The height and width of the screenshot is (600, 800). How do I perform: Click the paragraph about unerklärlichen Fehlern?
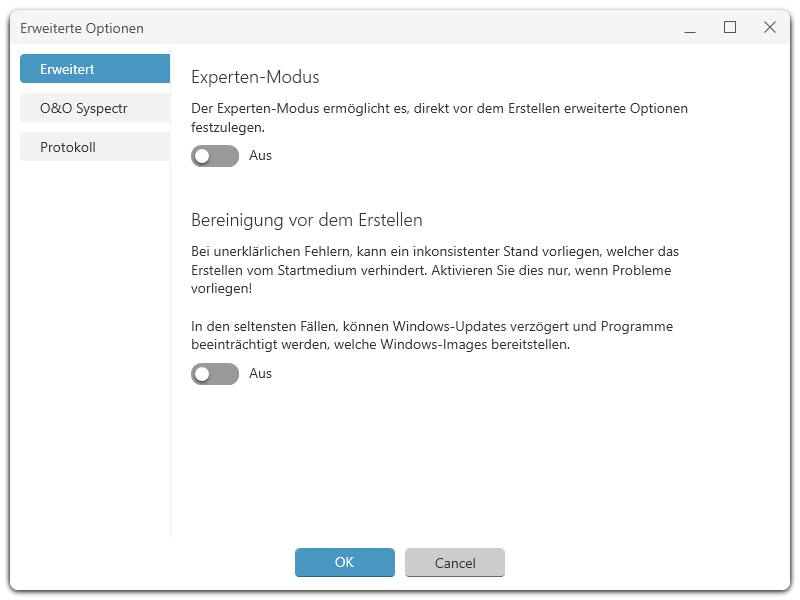click(435, 270)
